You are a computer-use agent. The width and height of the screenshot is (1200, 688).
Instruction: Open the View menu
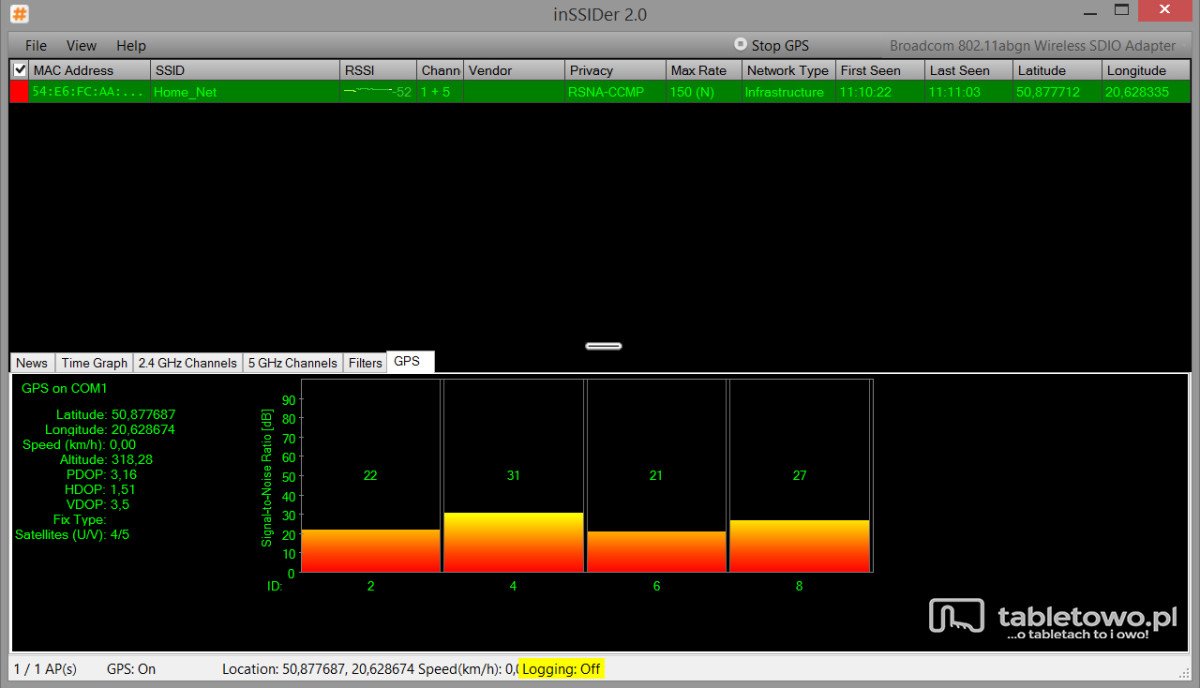81,45
